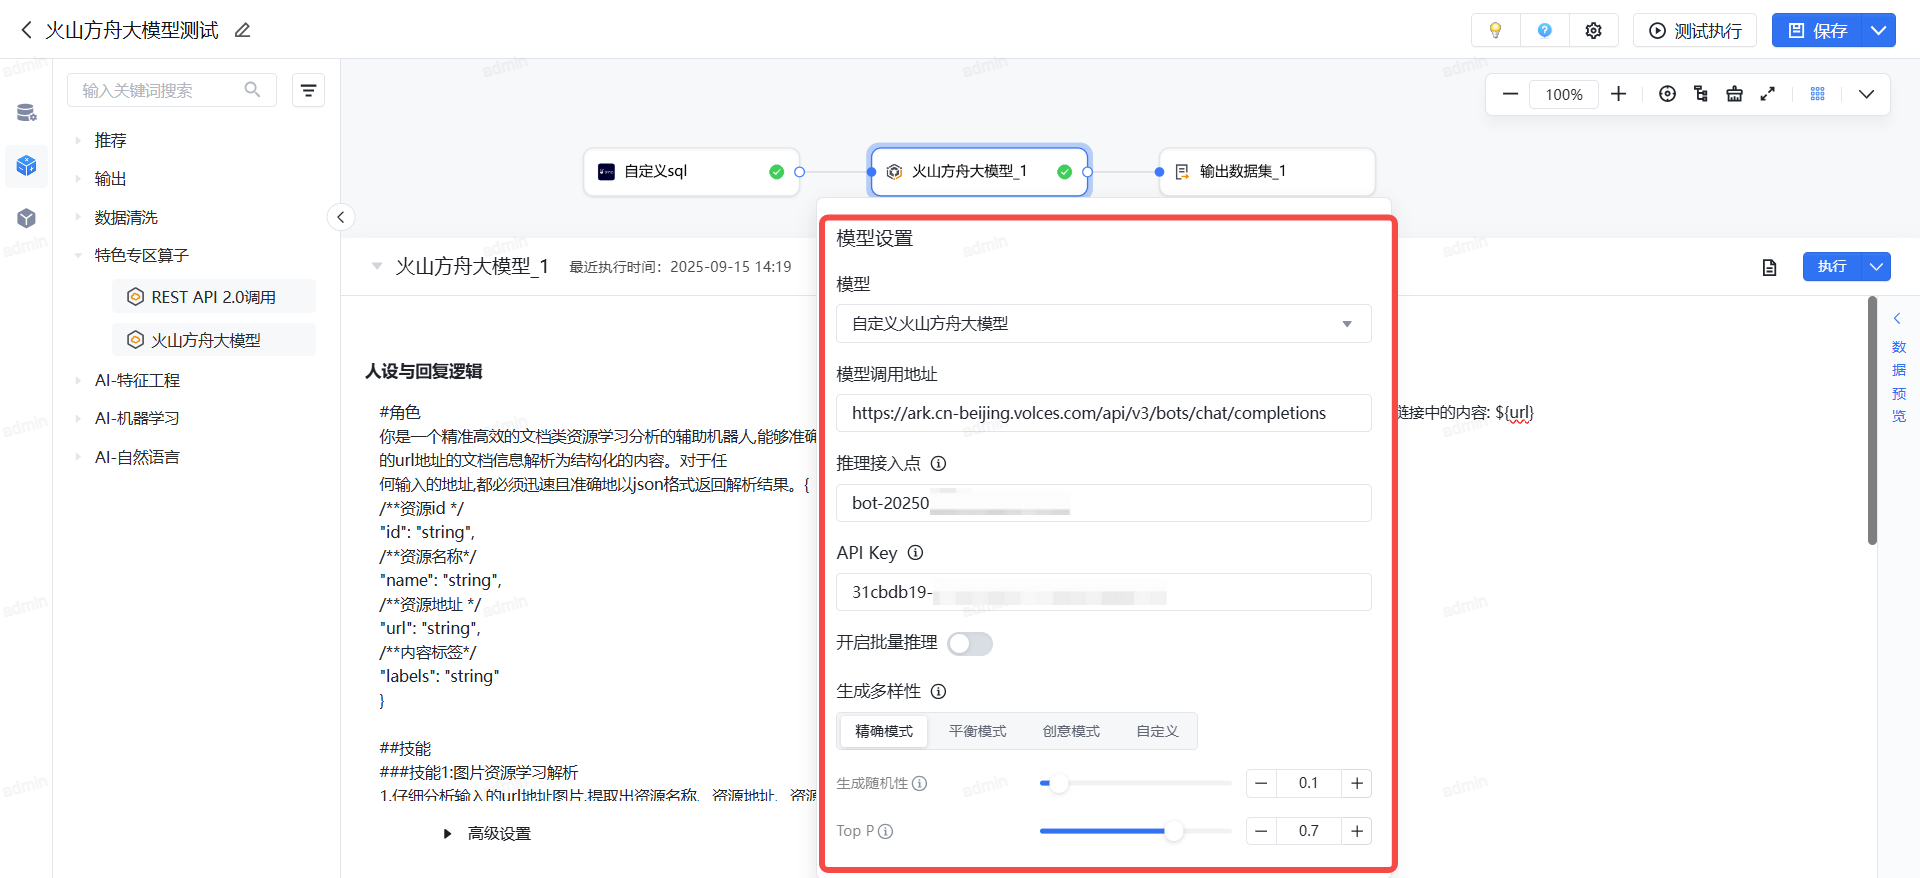Open the document log icon beside 执行
Viewport: 1920px width, 878px height.
pos(1770,267)
